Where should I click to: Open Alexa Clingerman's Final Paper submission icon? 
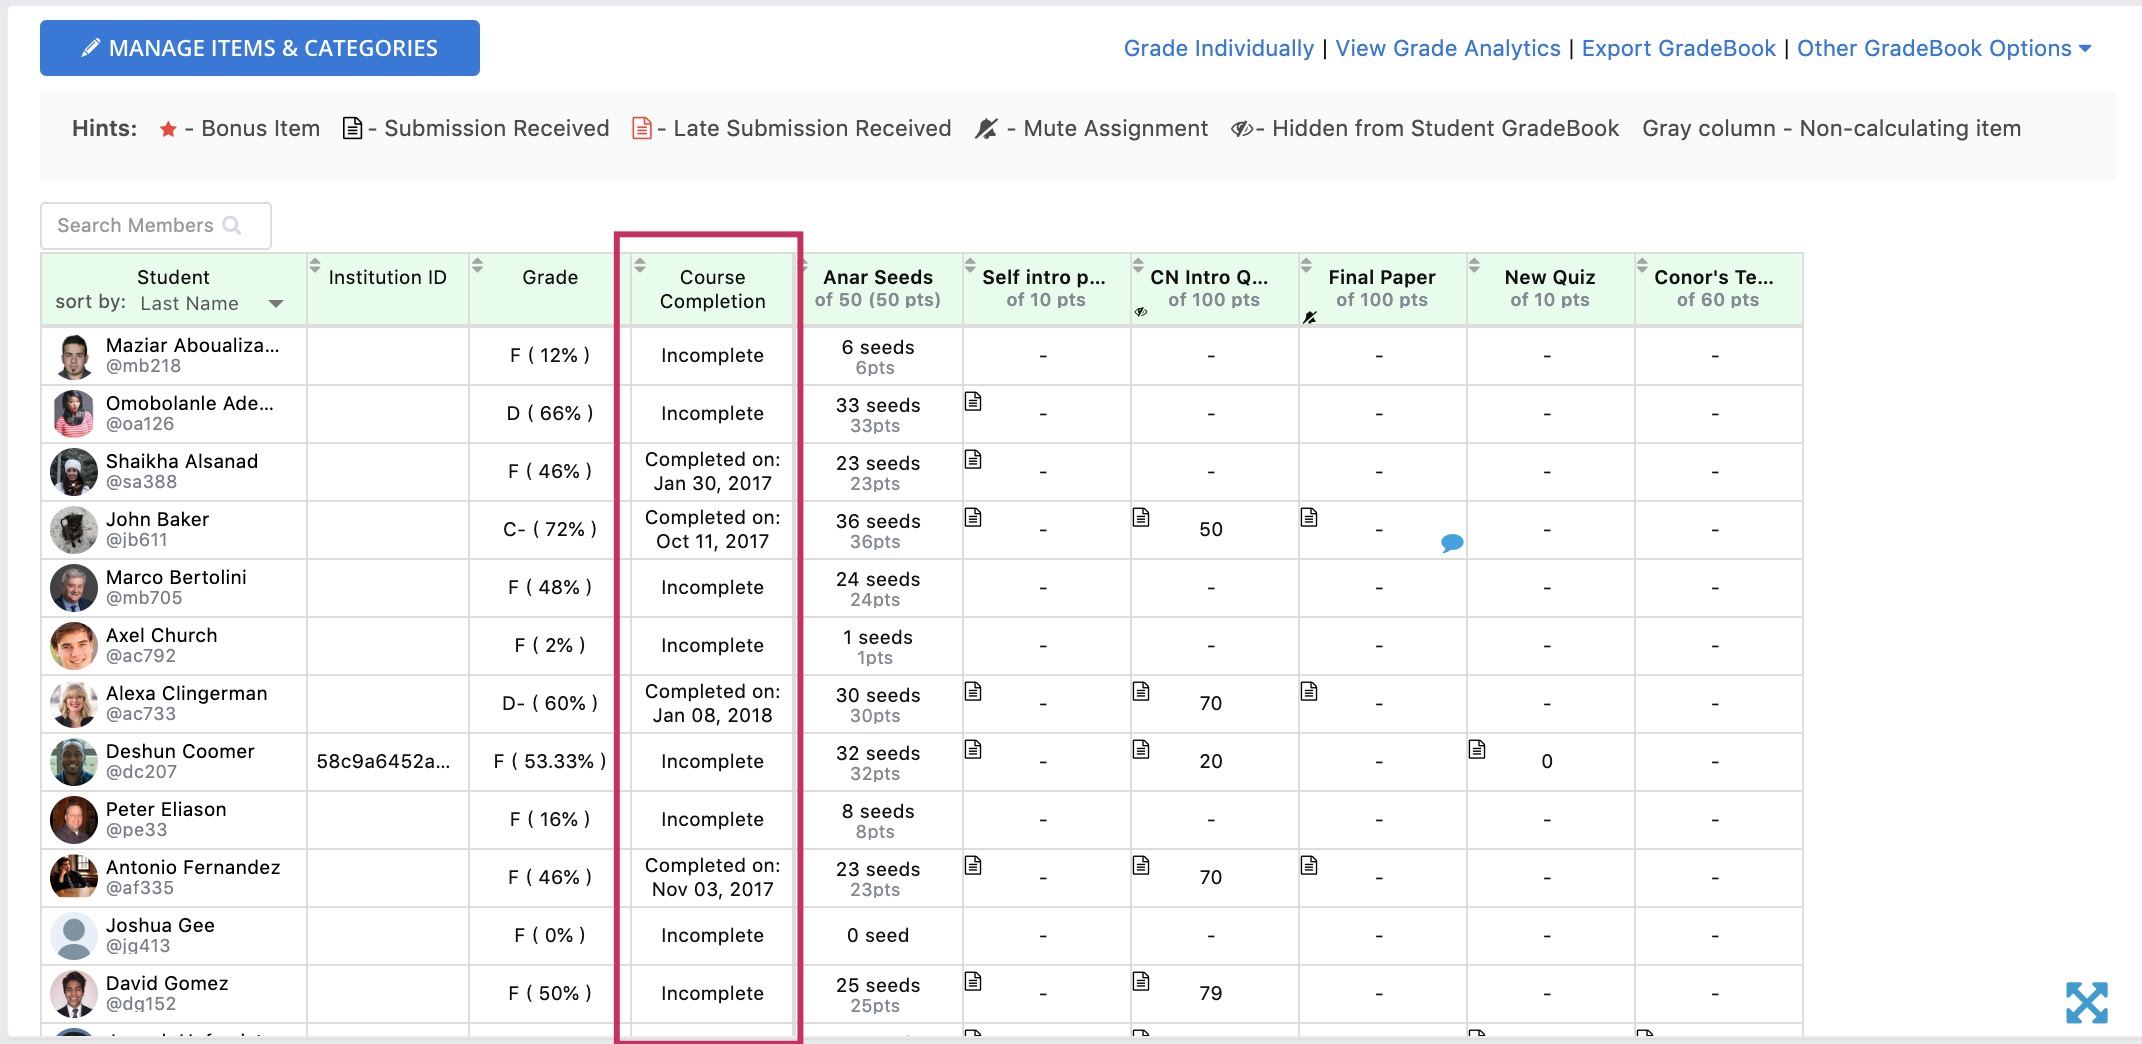(x=1309, y=691)
